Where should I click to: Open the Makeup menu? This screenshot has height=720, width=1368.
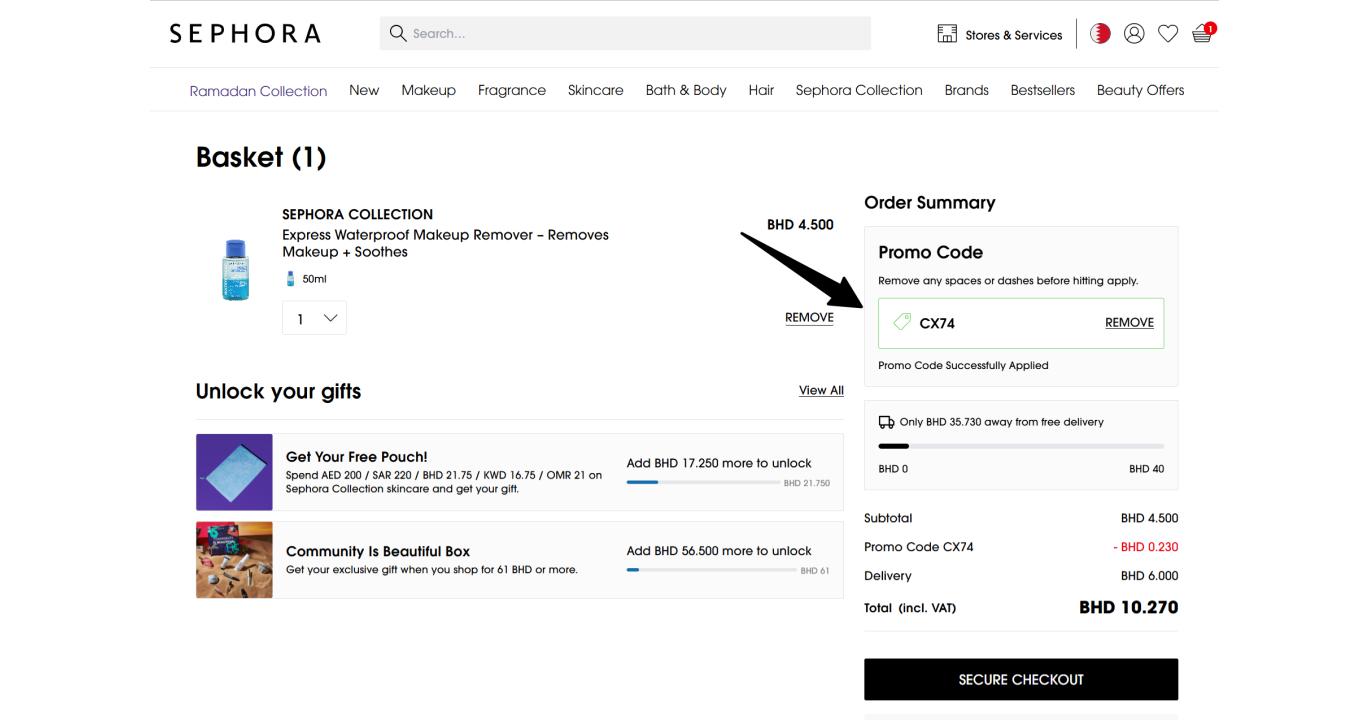429,90
